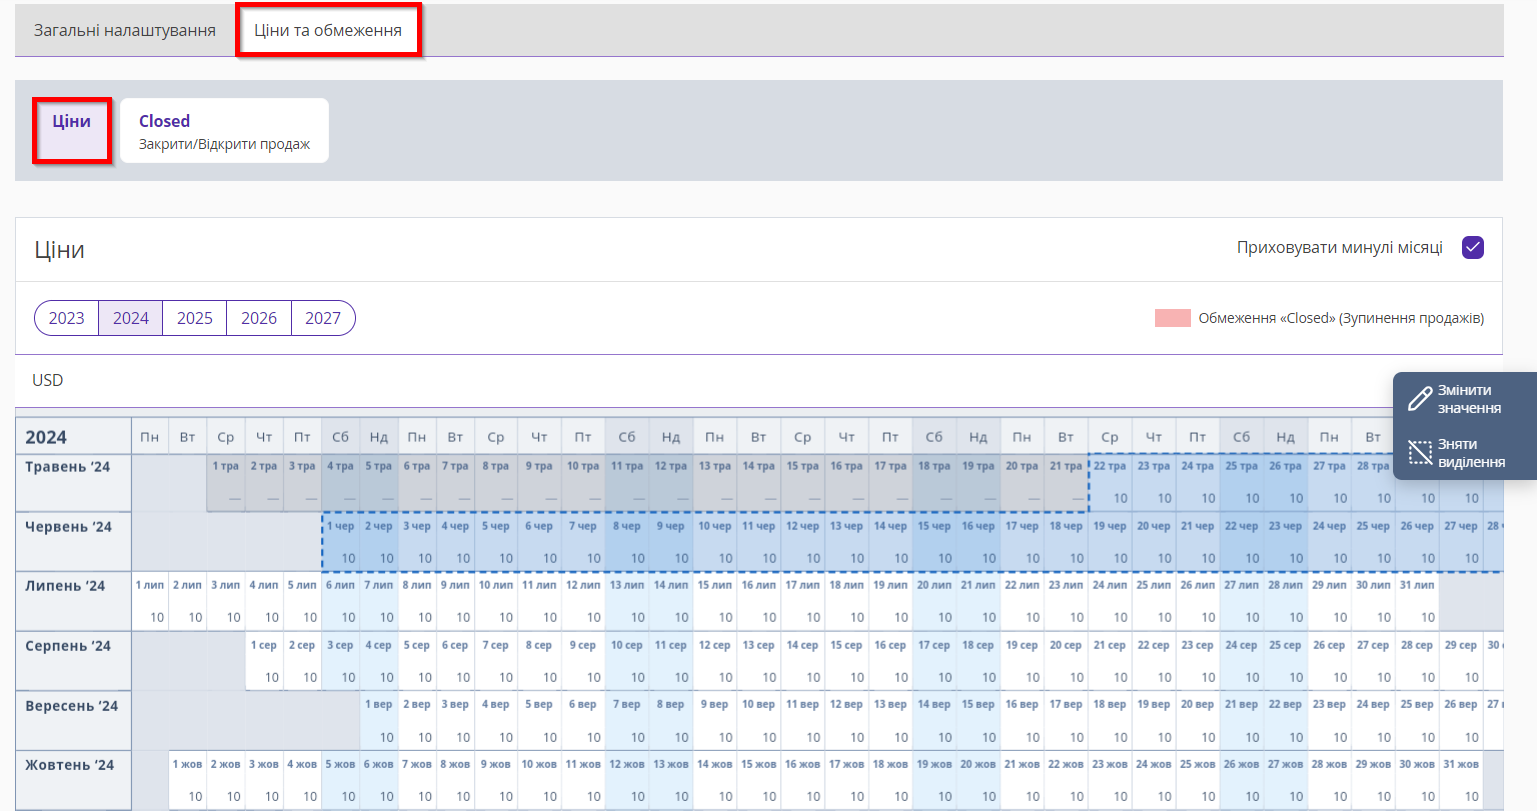1537x811 pixels.
Task: Choose year 2024 in the year selector
Action: (131, 318)
